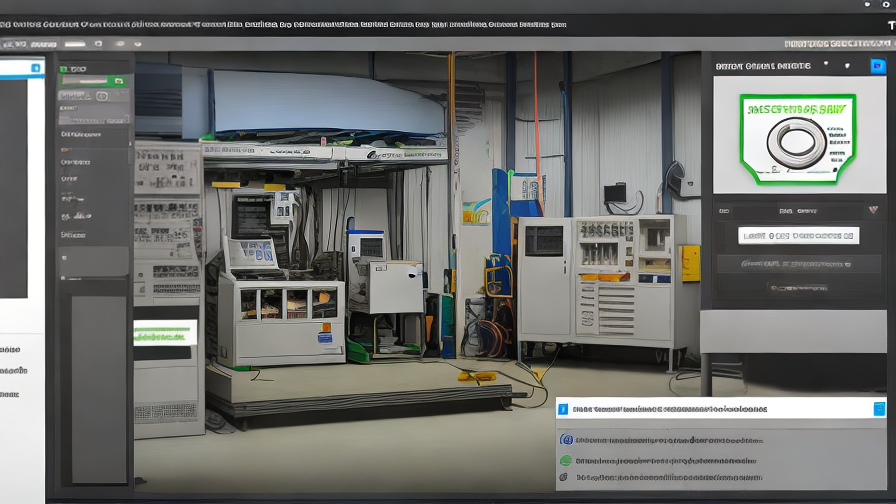Click the dark gray button below the white field

799,264
